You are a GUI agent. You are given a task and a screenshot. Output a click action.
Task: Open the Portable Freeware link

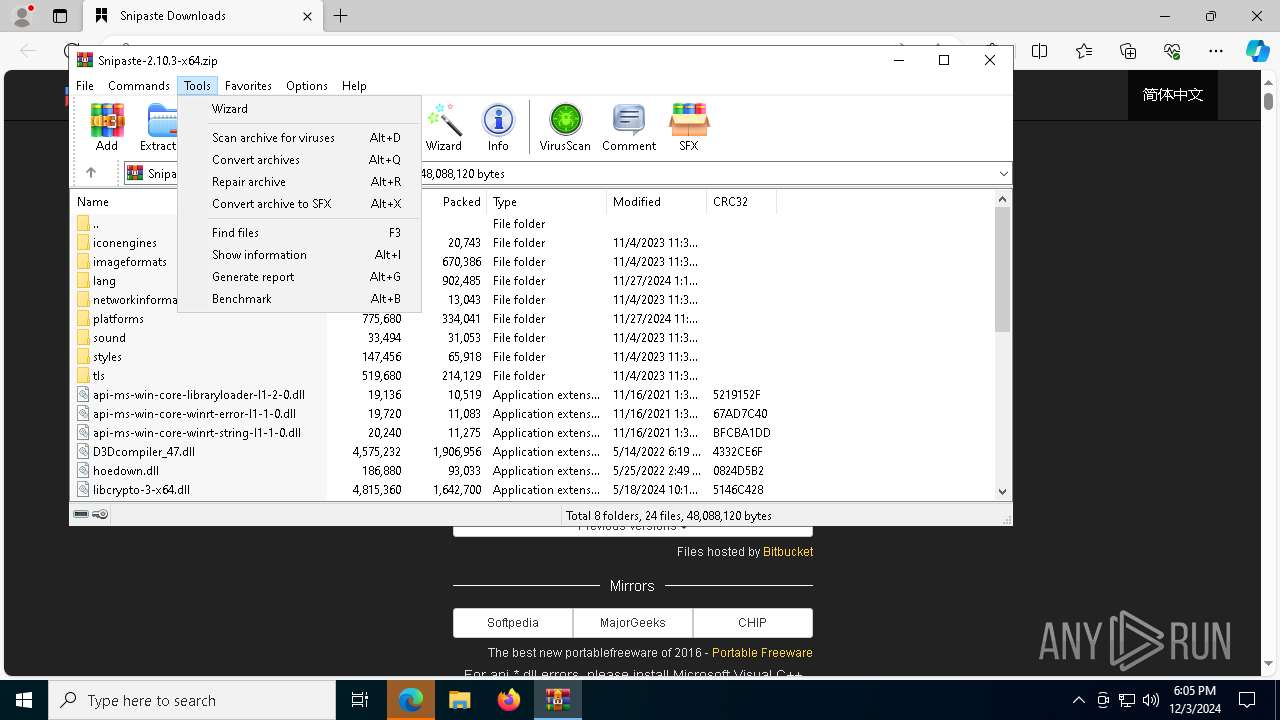click(x=762, y=653)
